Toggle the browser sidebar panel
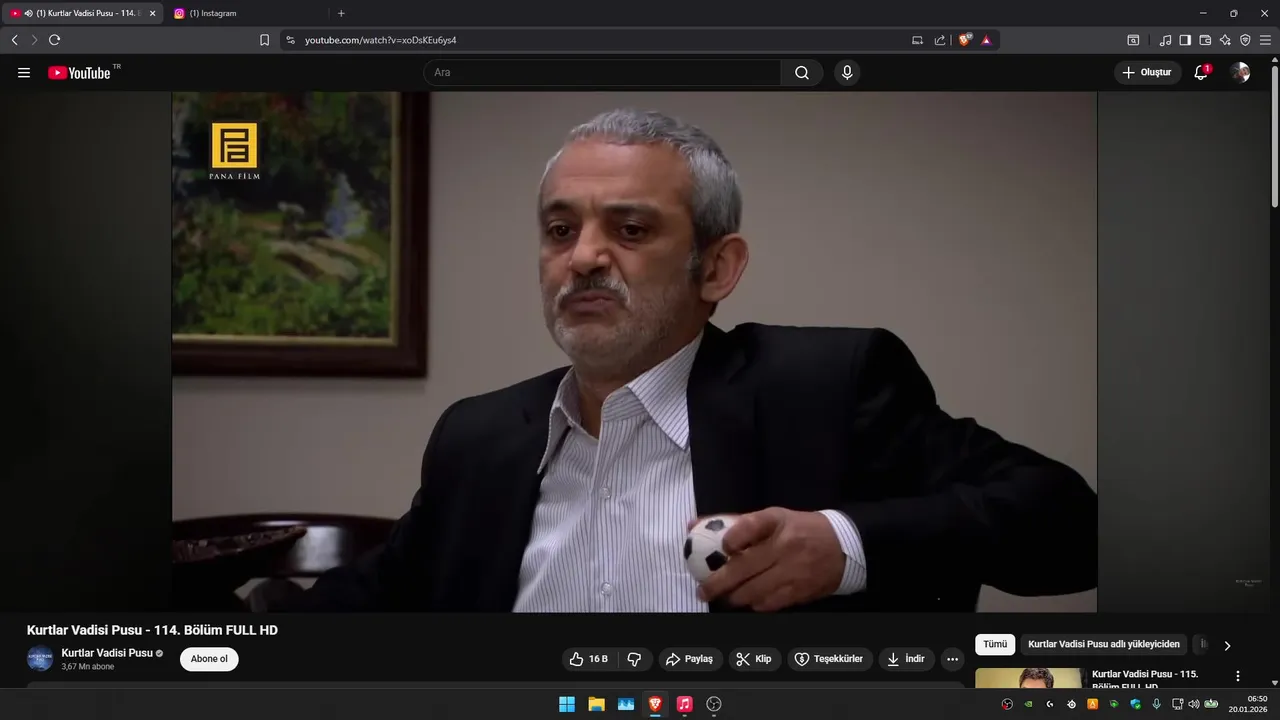Viewport: 1280px width, 720px height. click(x=1185, y=40)
